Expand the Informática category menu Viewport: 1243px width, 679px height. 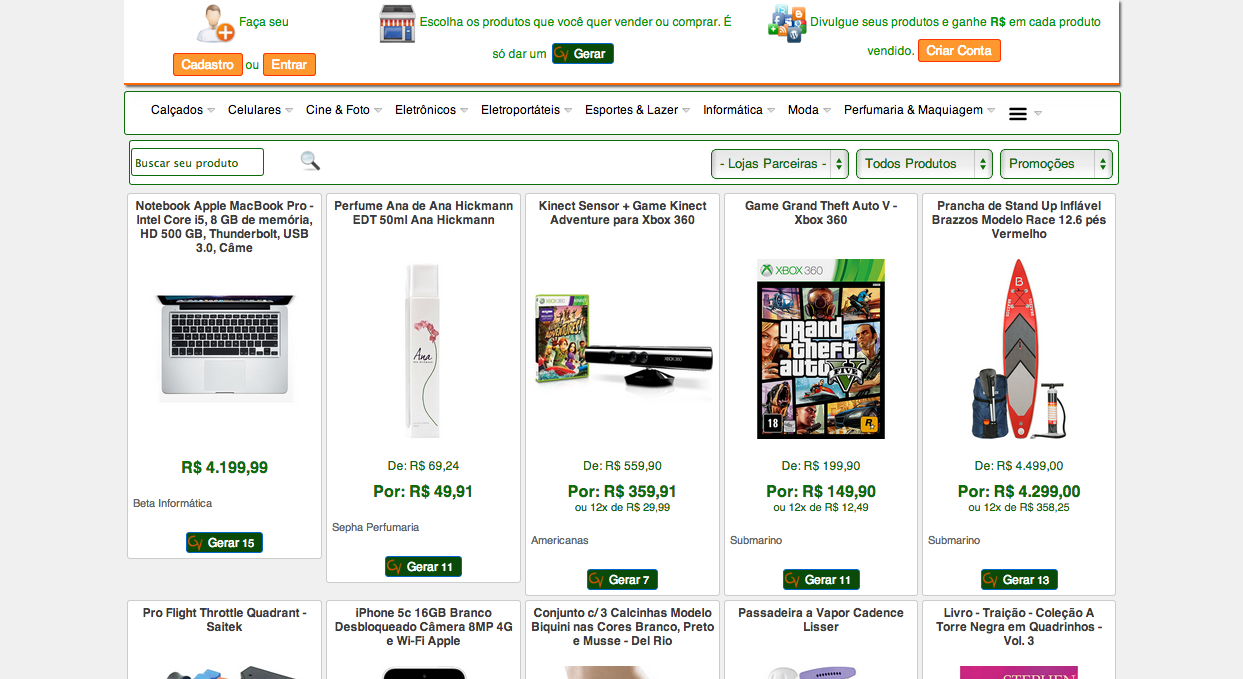pyautogui.click(x=739, y=110)
